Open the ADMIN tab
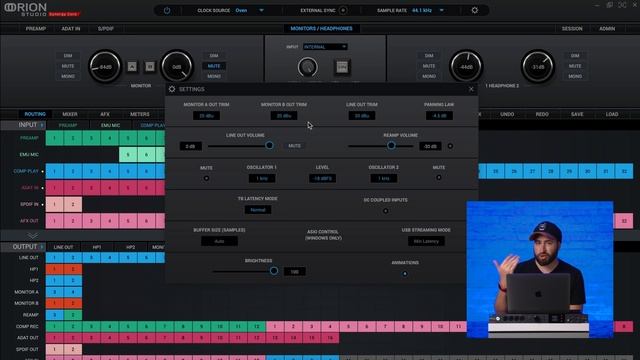The height and width of the screenshot is (360, 640). click(x=607, y=29)
